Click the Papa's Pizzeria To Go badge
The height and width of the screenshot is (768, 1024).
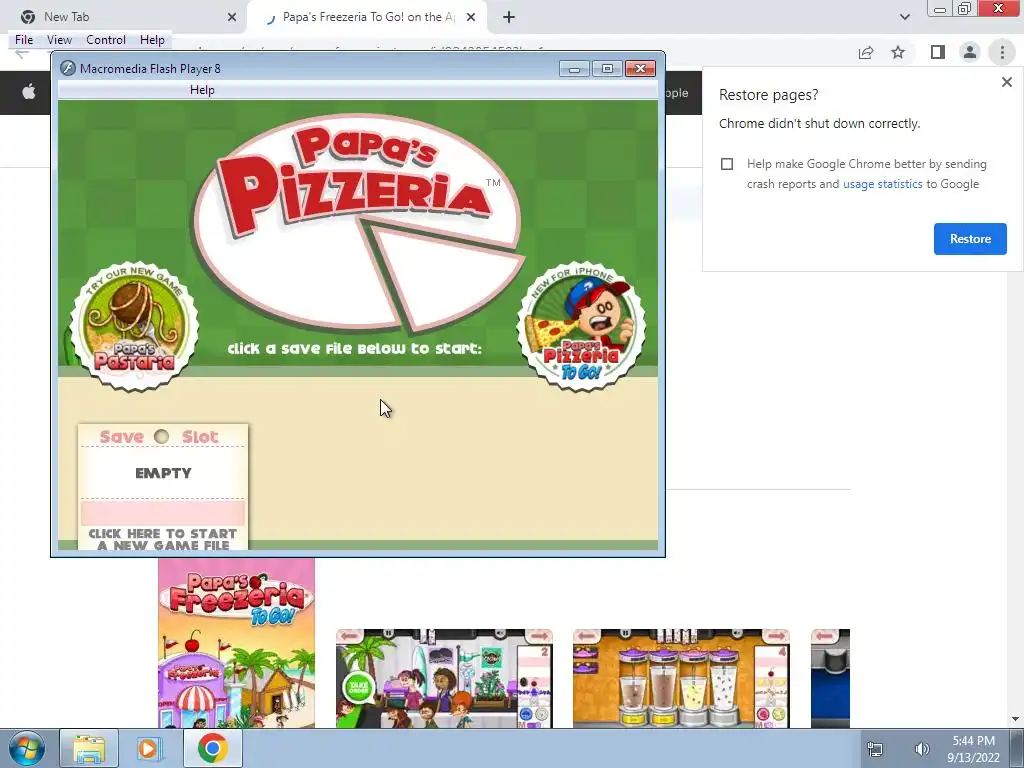[581, 326]
